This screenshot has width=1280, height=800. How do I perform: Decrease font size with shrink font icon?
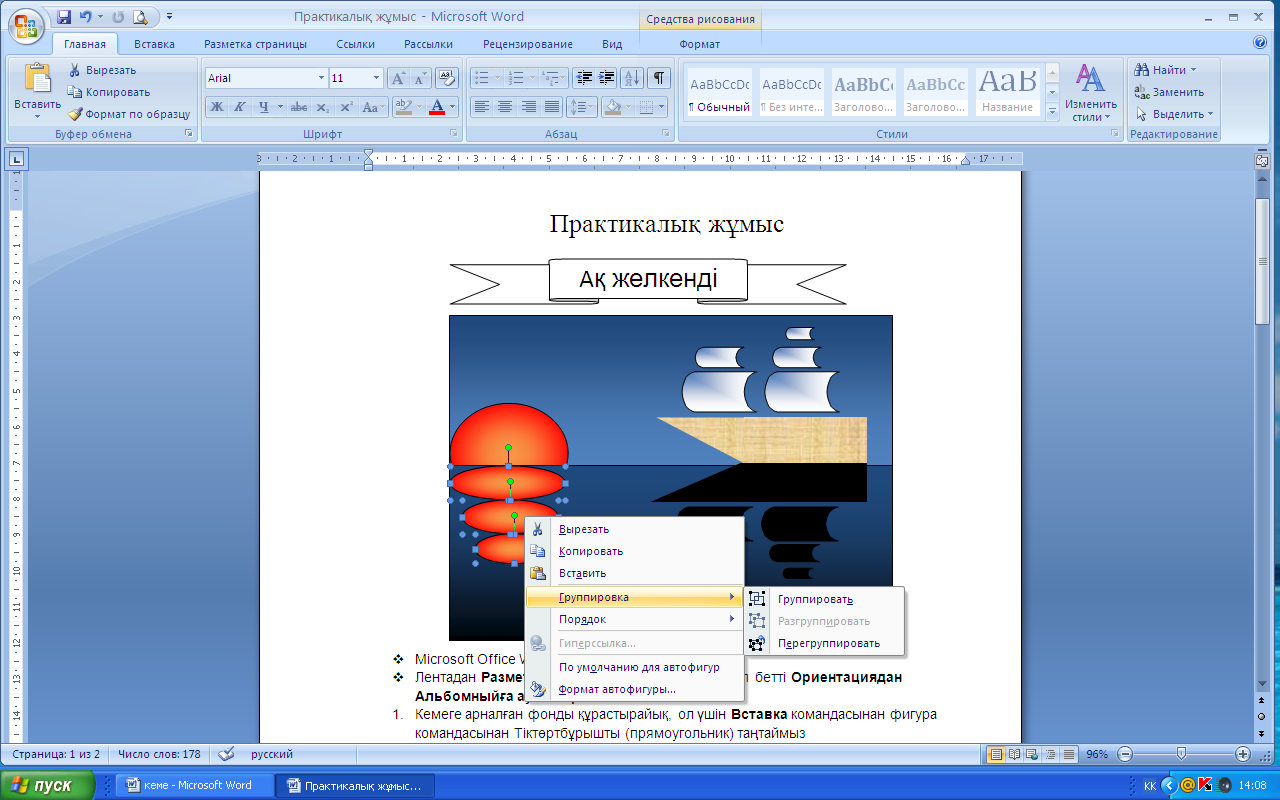point(420,78)
